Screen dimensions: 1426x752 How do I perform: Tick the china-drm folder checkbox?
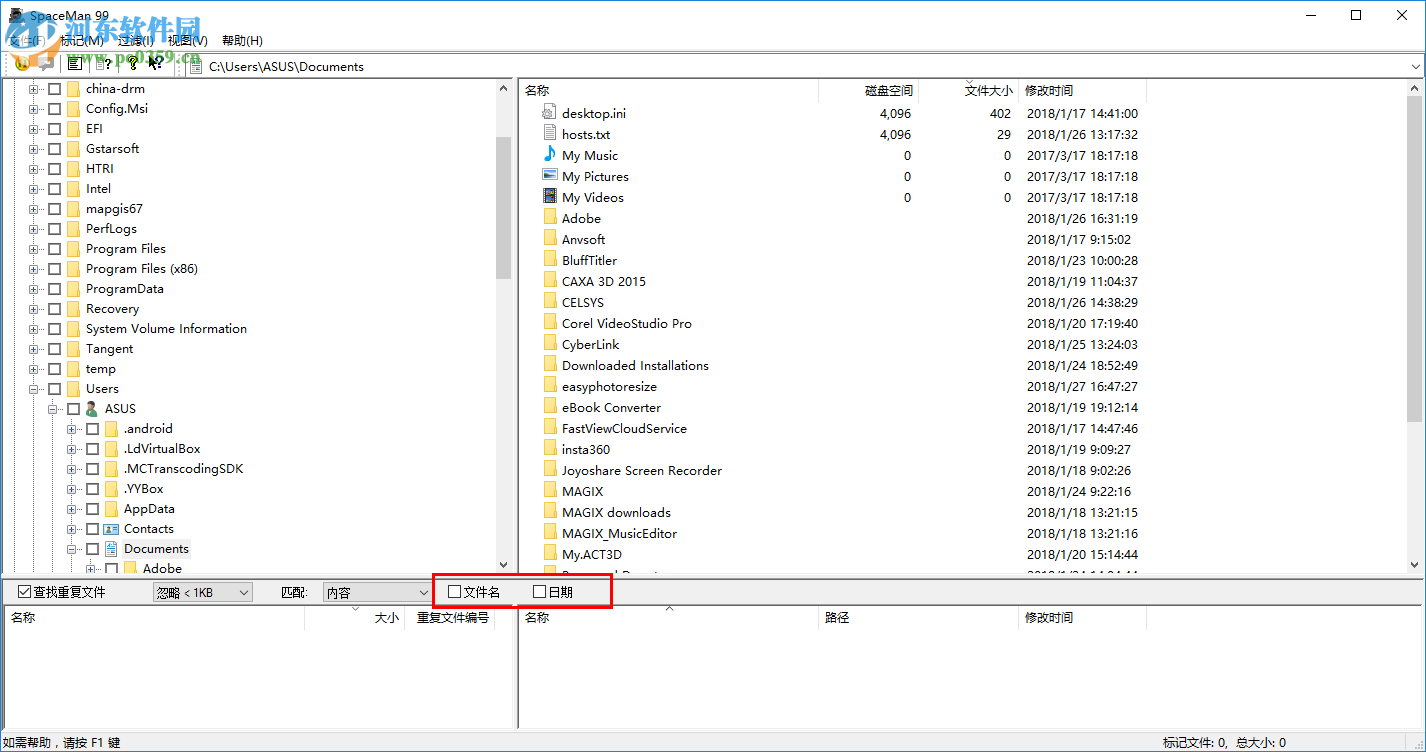pyautogui.click(x=54, y=88)
